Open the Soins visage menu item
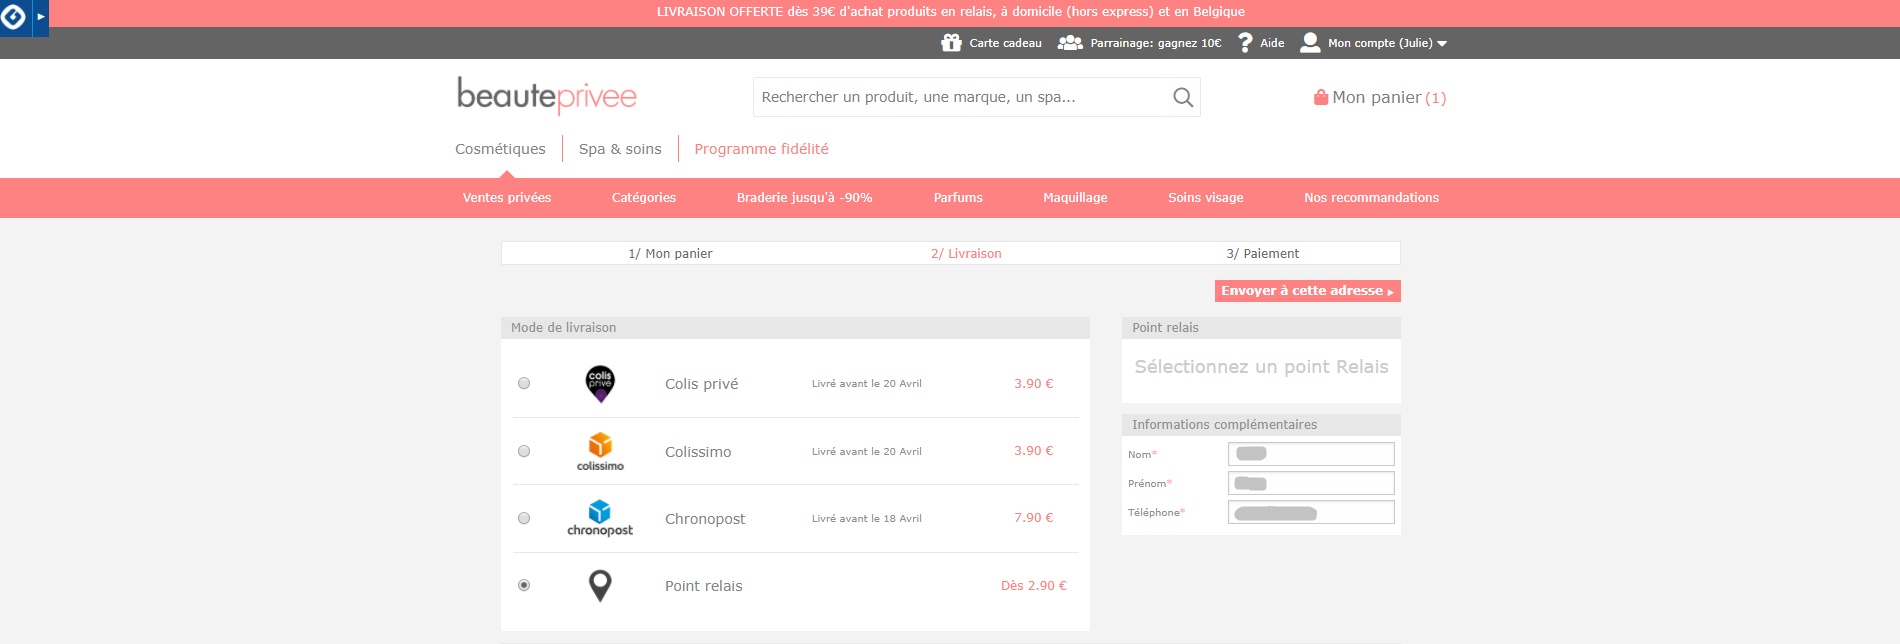Viewport: 1900px width, 644px height. pyautogui.click(x=1206, y=198)
